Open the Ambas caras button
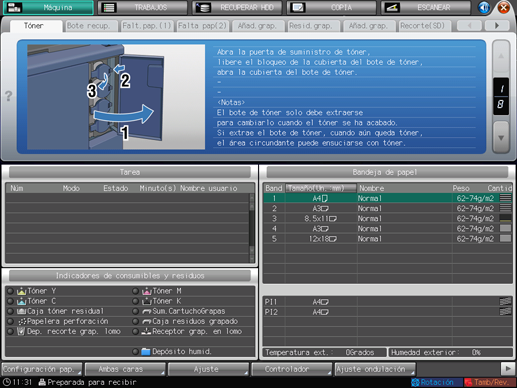 tap(125, 369)
